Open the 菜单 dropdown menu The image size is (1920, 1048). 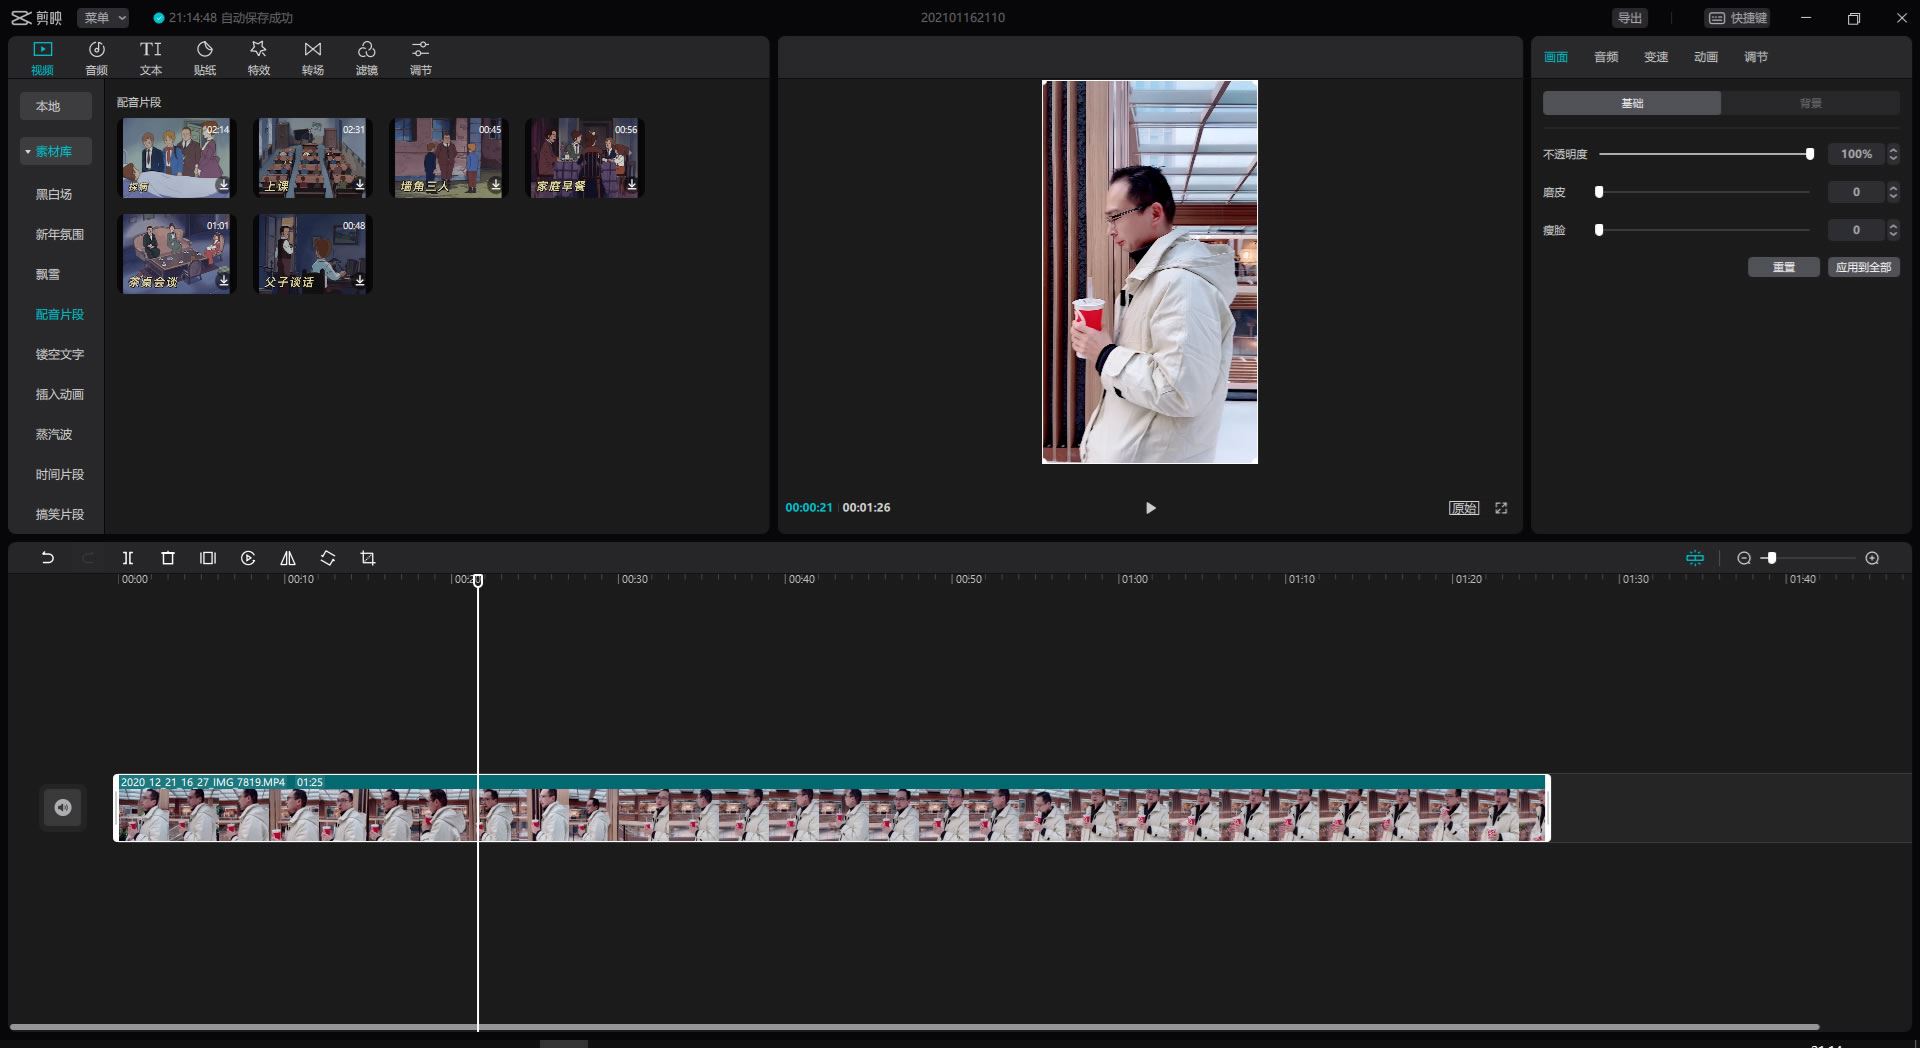pos(103,18)
